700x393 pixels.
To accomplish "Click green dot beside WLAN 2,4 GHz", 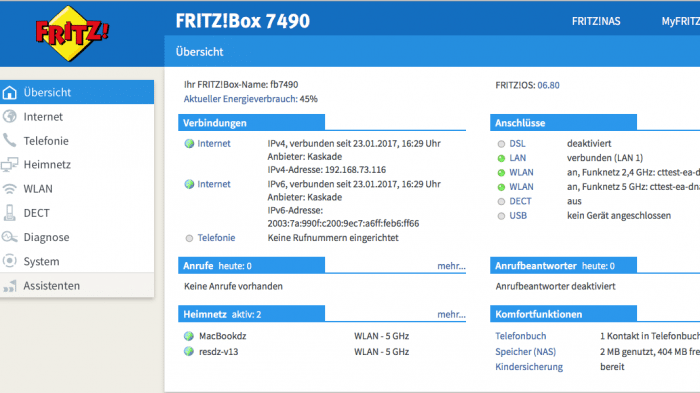I will [501, 172].
